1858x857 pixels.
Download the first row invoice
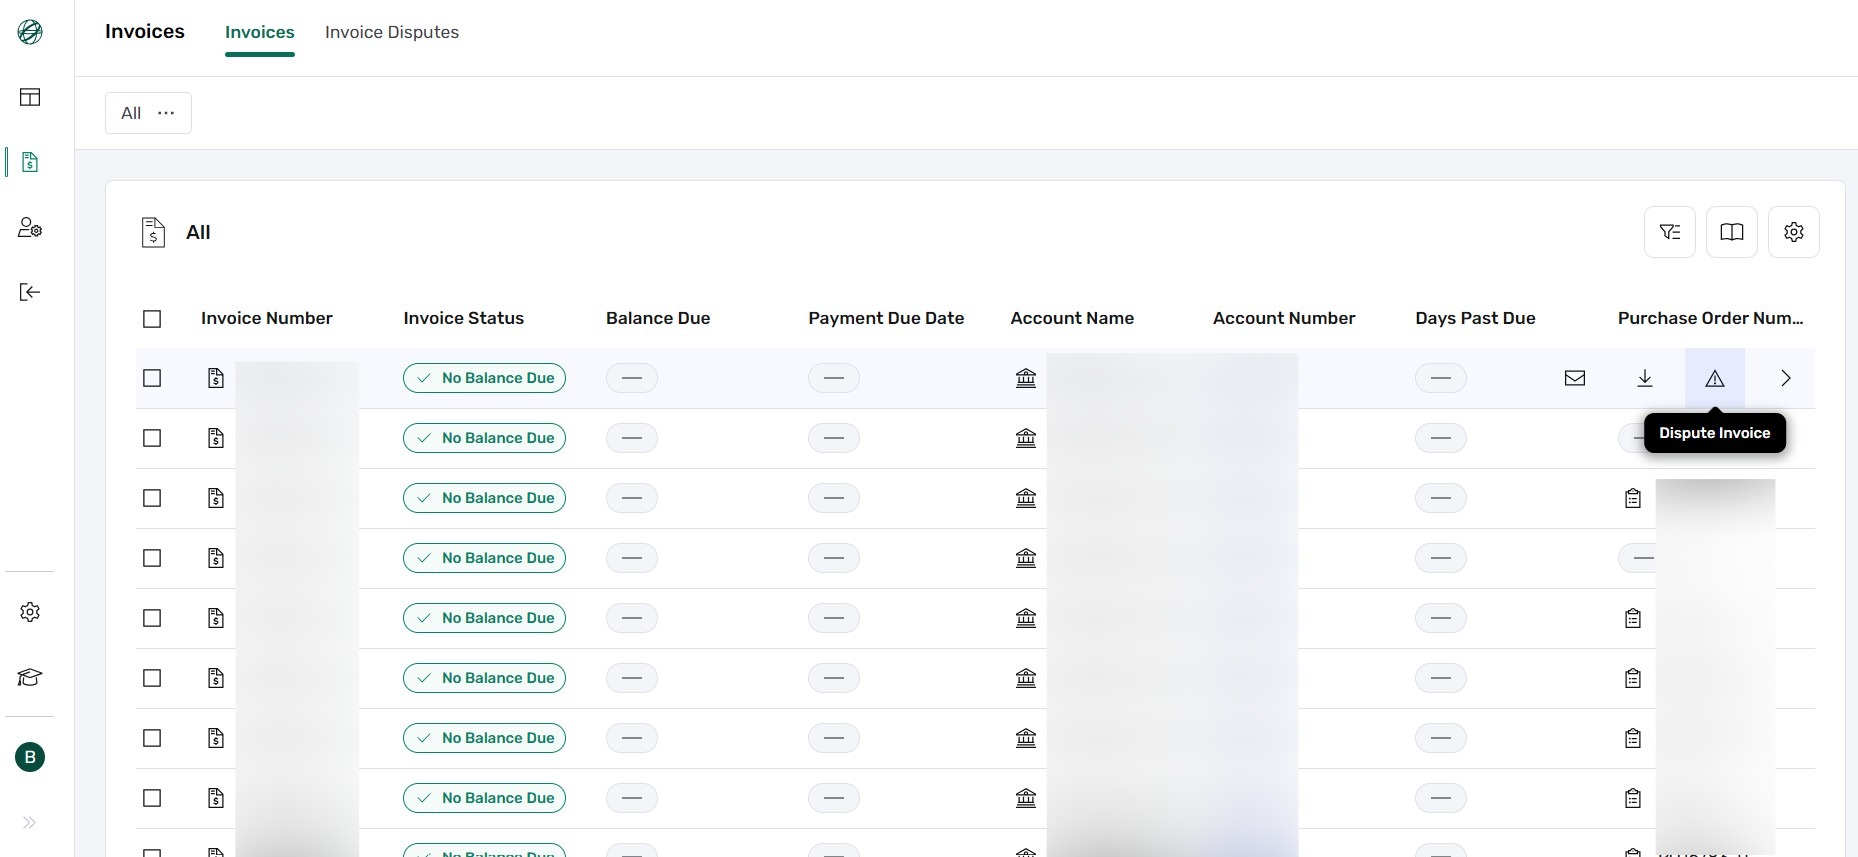[x=1645, y=378]
